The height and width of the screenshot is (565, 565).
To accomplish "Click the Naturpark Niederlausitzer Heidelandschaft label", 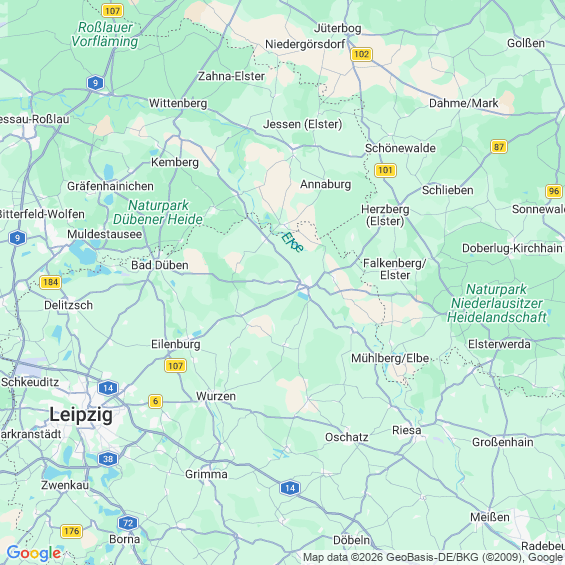I will click(497, 303).
